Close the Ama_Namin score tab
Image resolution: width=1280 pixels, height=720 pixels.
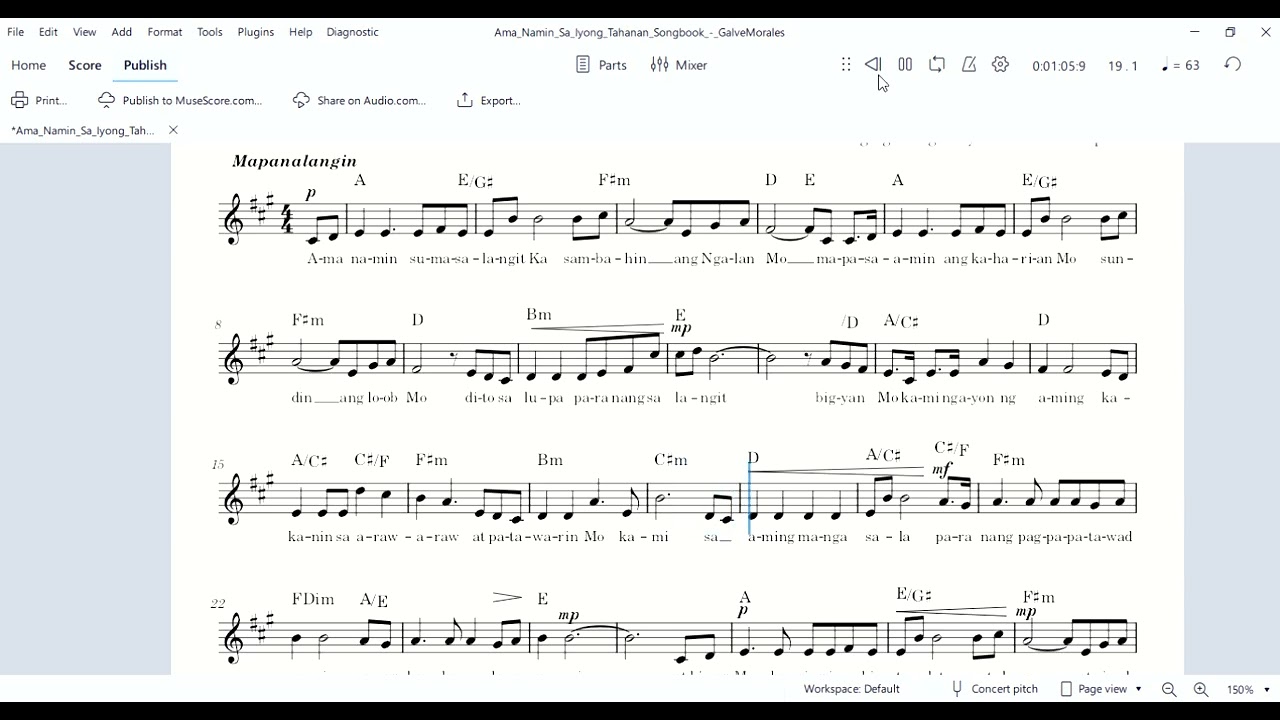[x=173, y=130]
